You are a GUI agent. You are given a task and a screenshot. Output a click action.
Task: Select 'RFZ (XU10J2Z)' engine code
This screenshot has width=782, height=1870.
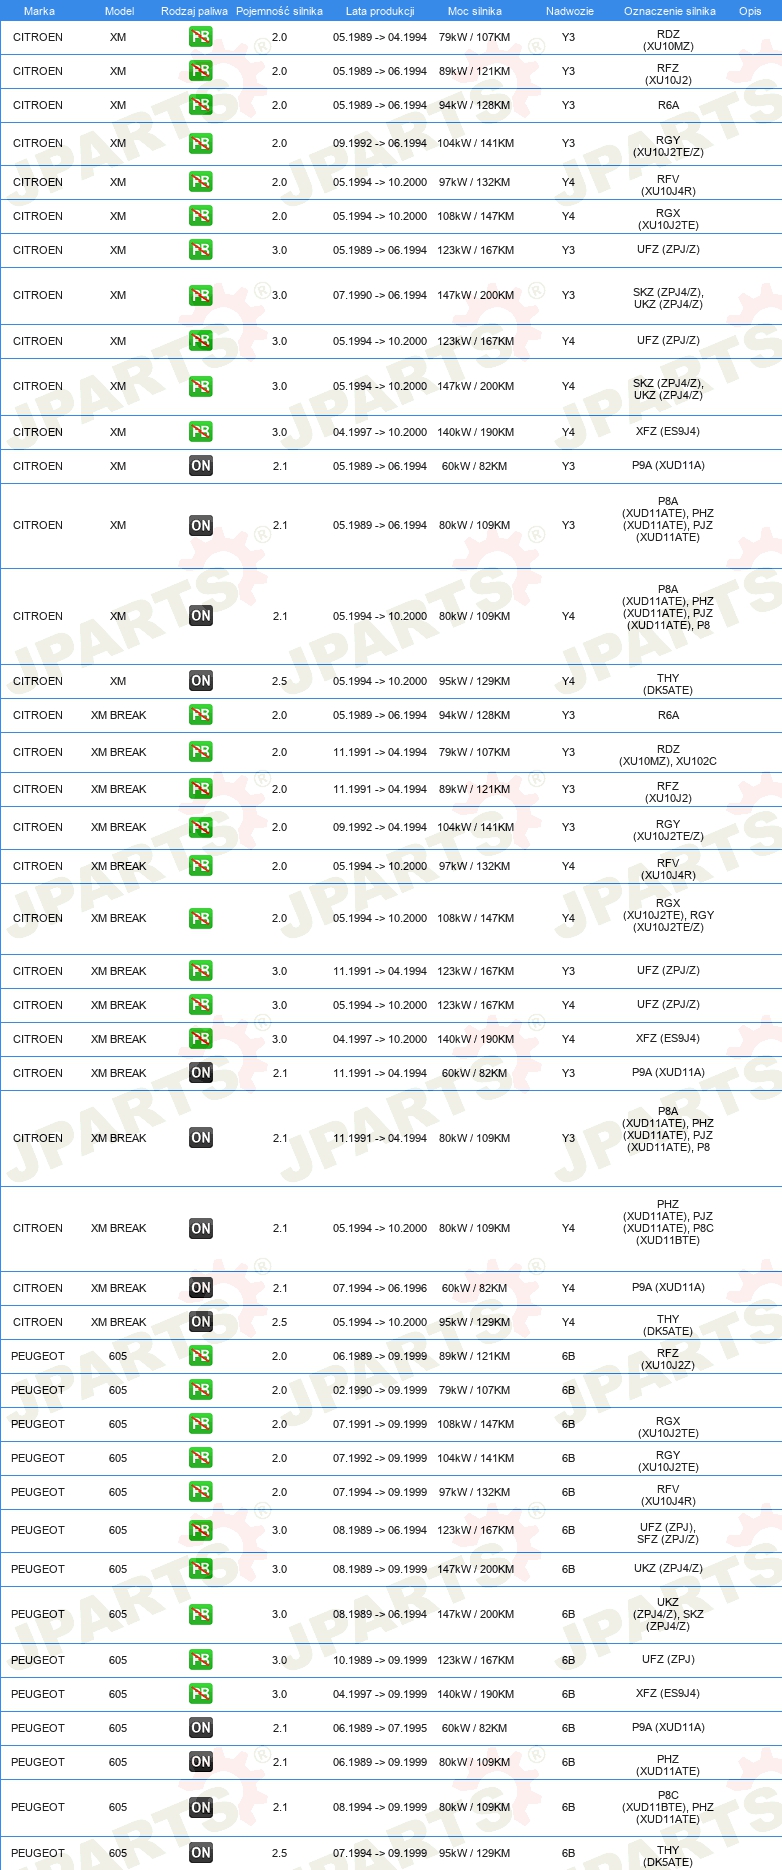pos(668,1359)
